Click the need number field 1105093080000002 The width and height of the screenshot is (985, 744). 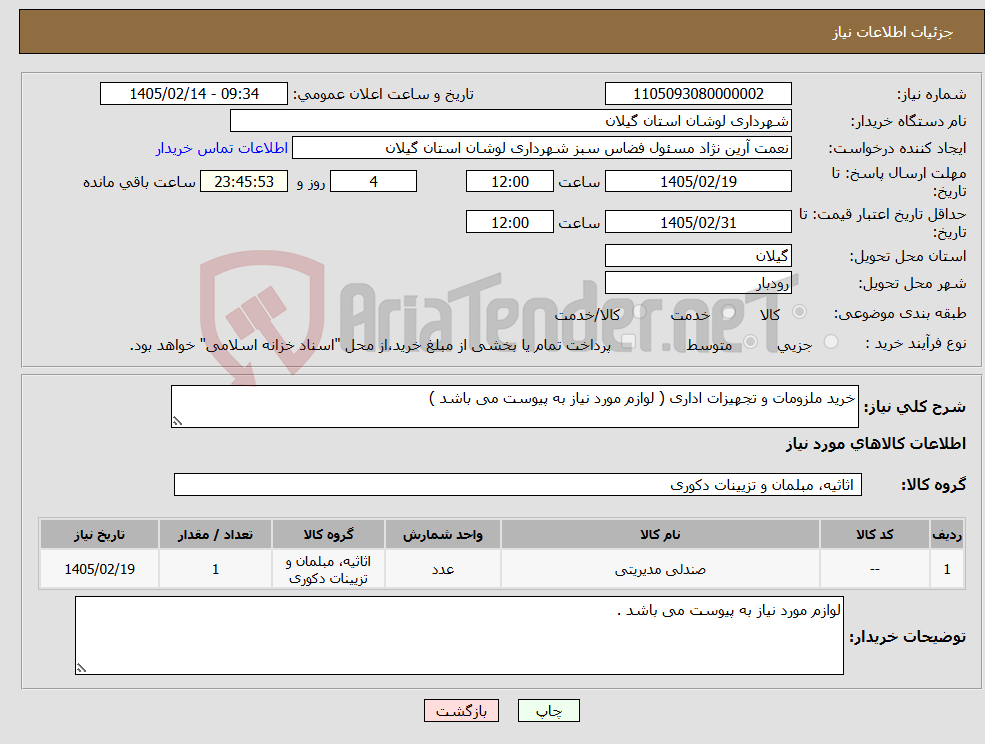[x=698, y=94]
